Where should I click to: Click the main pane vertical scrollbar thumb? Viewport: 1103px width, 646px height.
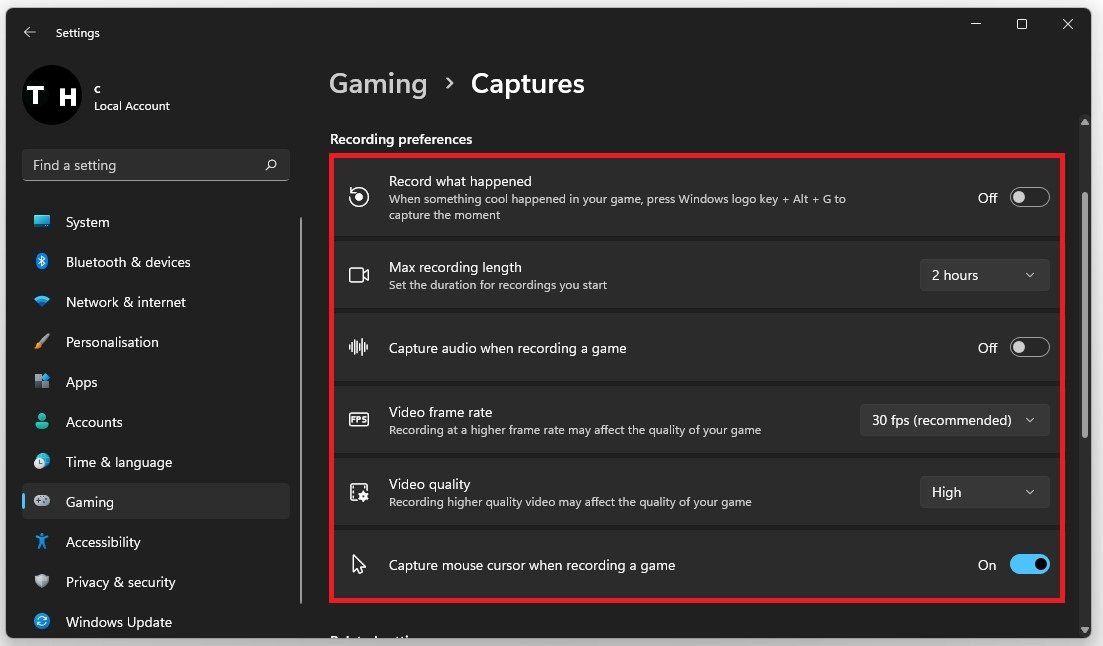coord(1084,315)
